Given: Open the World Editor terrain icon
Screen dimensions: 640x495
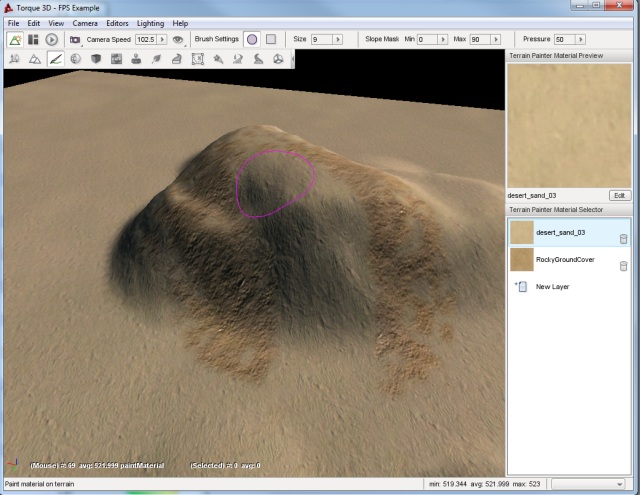Looking at the screenshot, I should (15, 40).
